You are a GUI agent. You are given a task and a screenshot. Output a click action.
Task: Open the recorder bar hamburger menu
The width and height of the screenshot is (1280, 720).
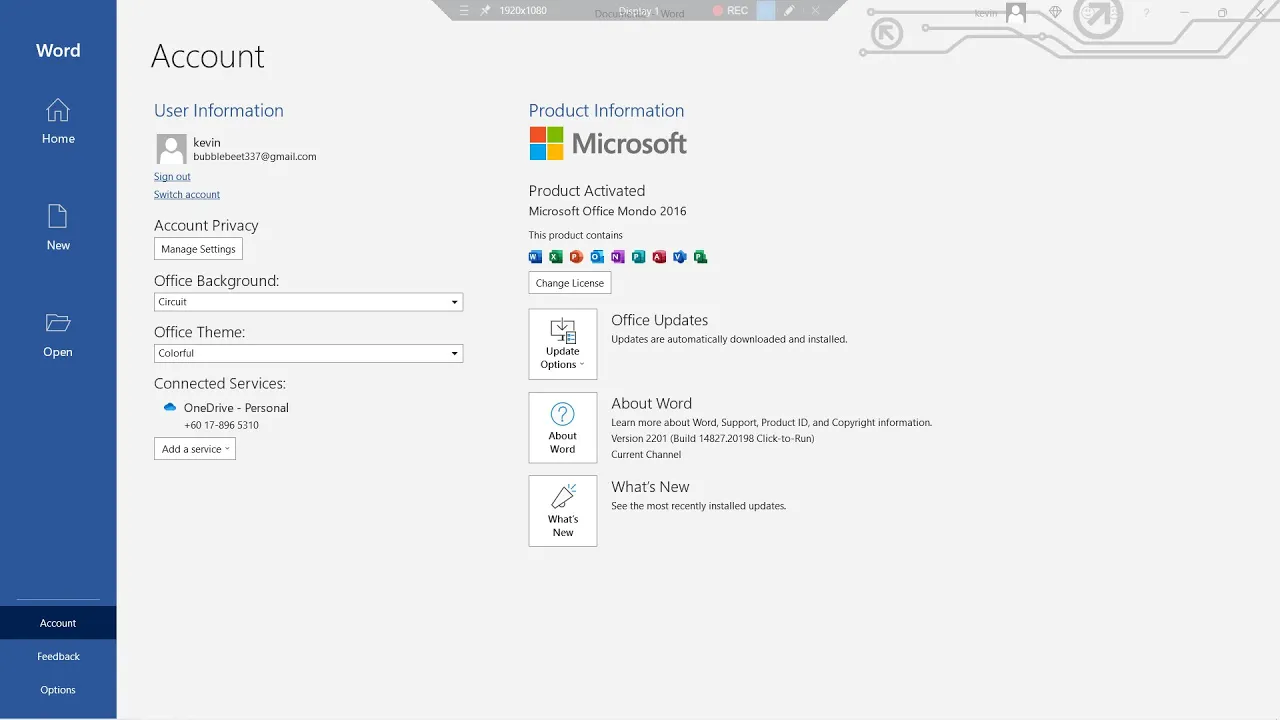[x=463, y=11]
